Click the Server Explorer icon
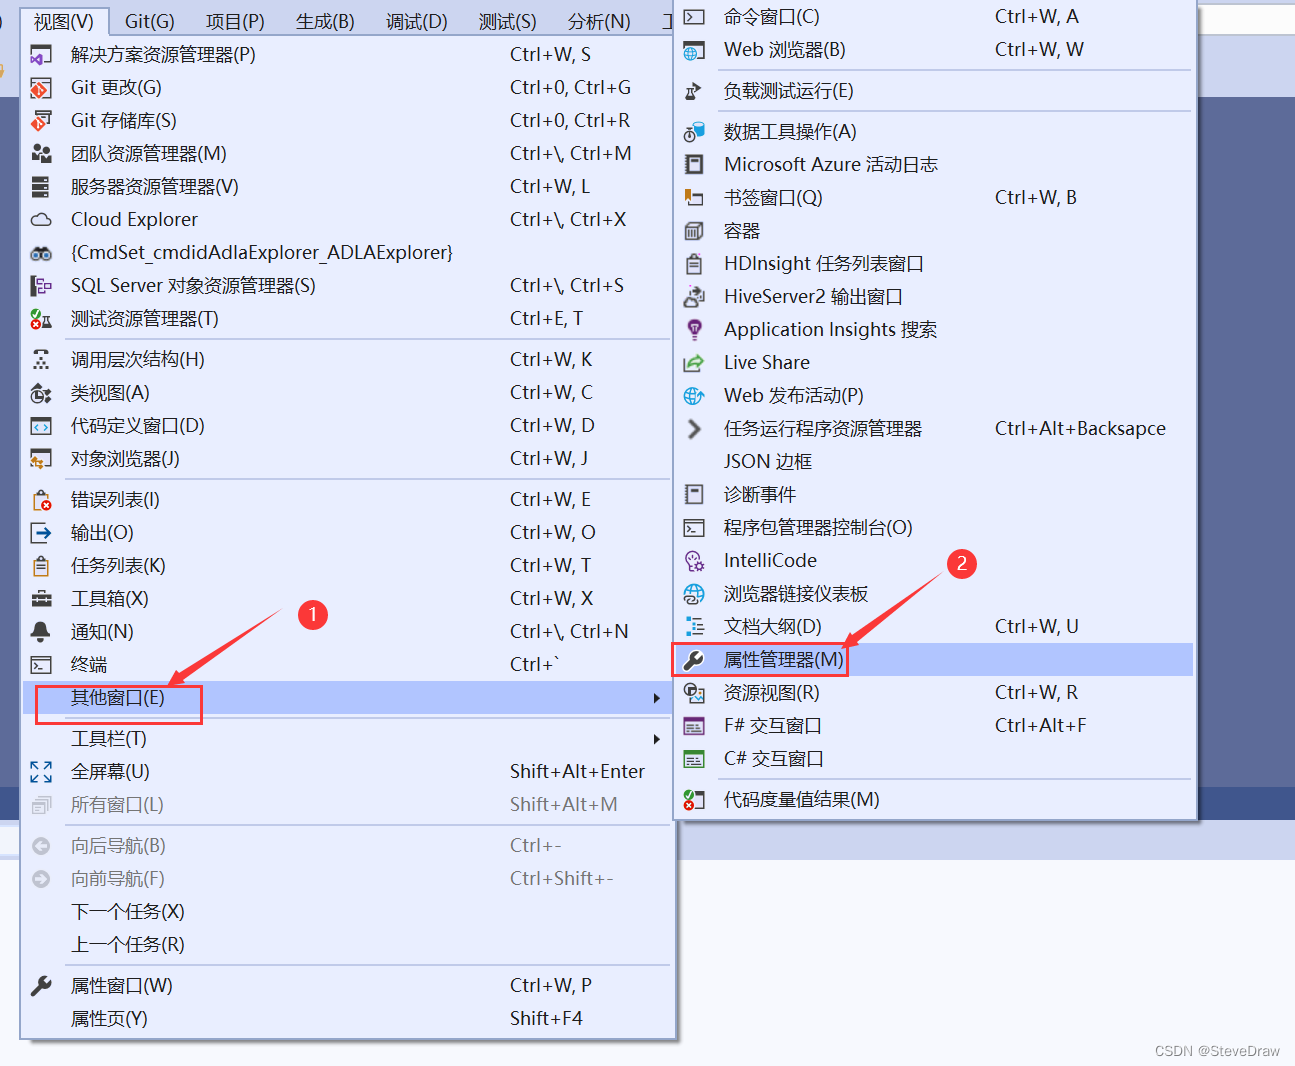The height and width of the screenshot is (1066, 1295). [x=41, y=187]
